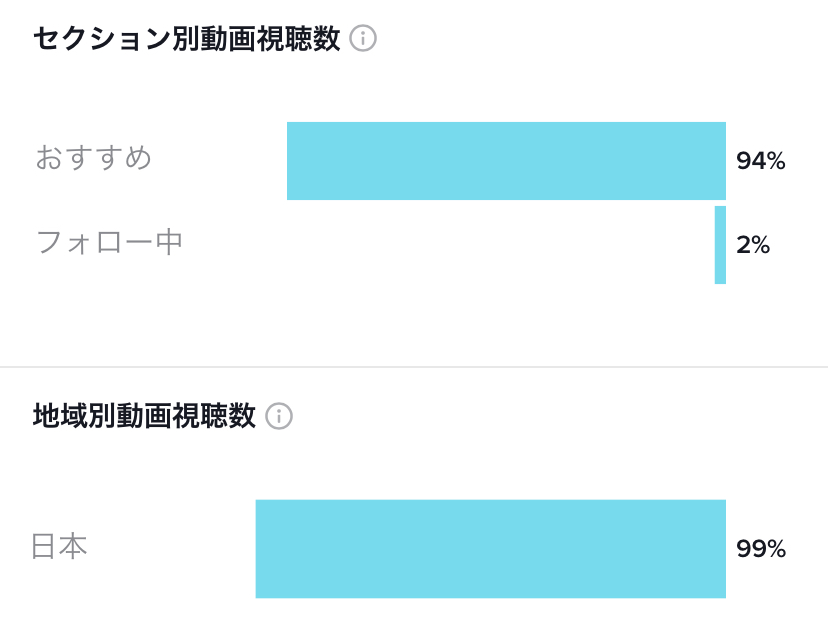The height and width of the screenshot is (632, 828).
Task: Show tooltip explaining region video views
Action: coord(279,416)
